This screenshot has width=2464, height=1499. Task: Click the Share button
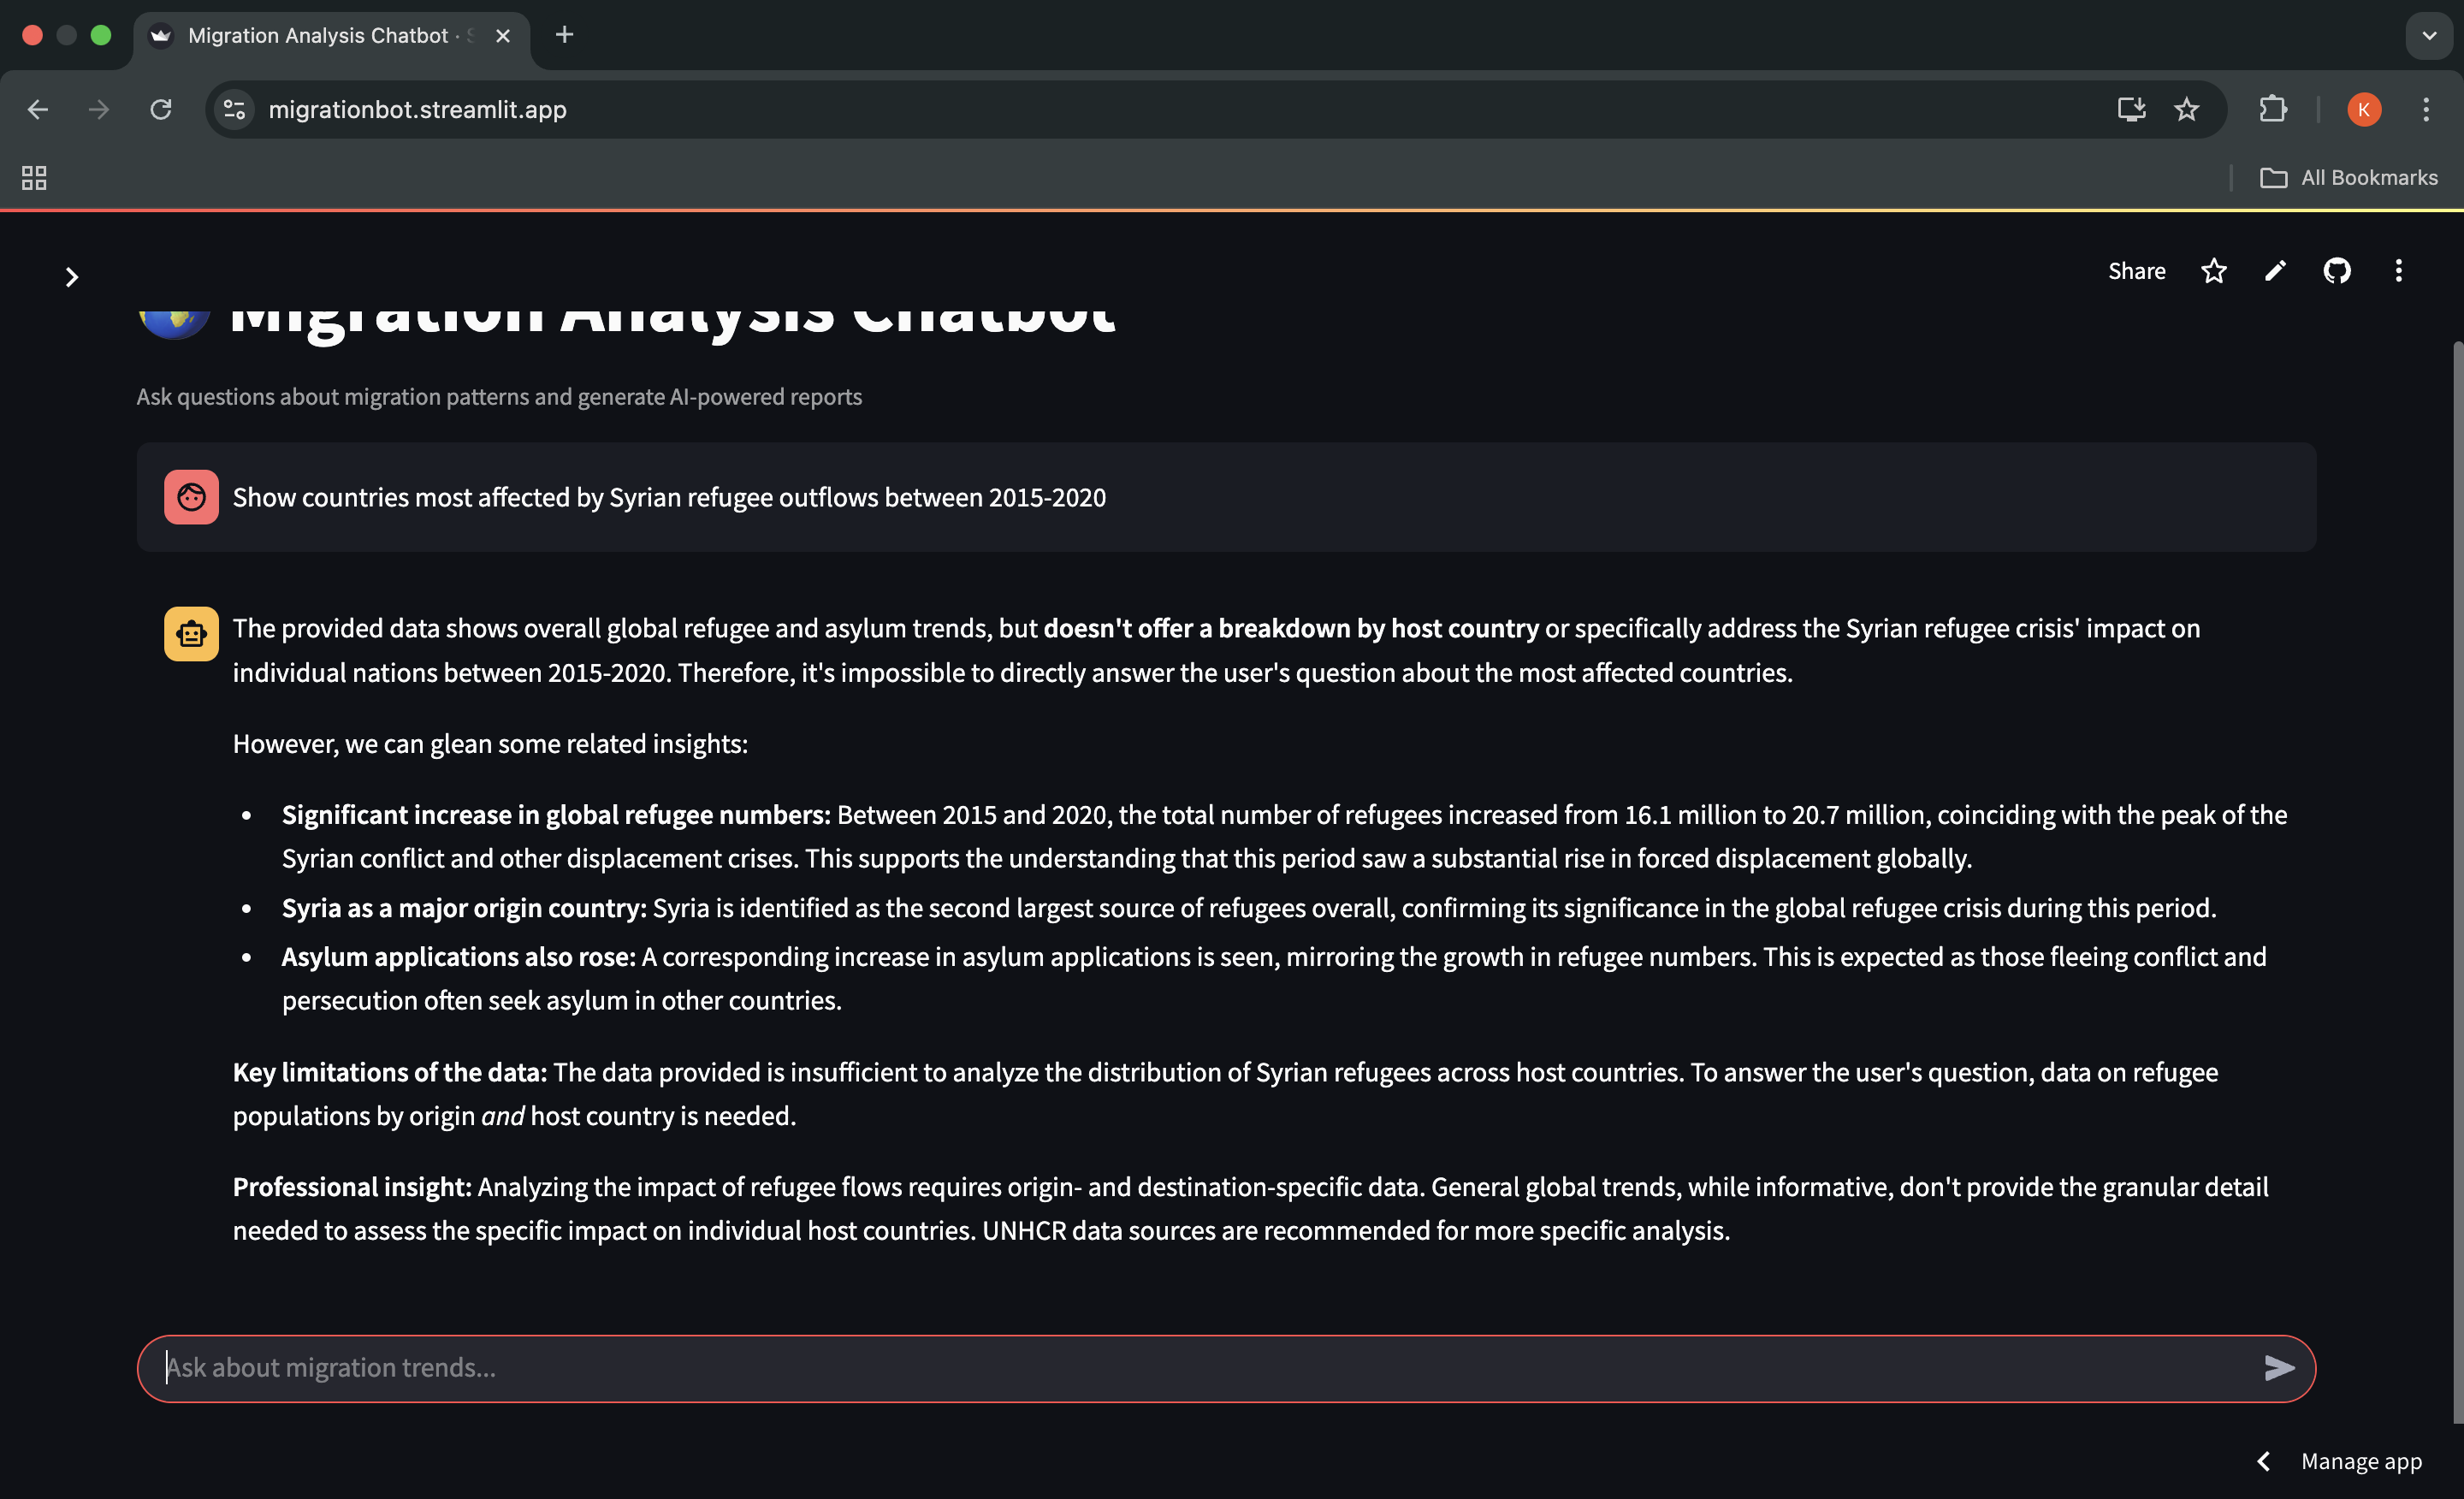(x=2136, y=271)
